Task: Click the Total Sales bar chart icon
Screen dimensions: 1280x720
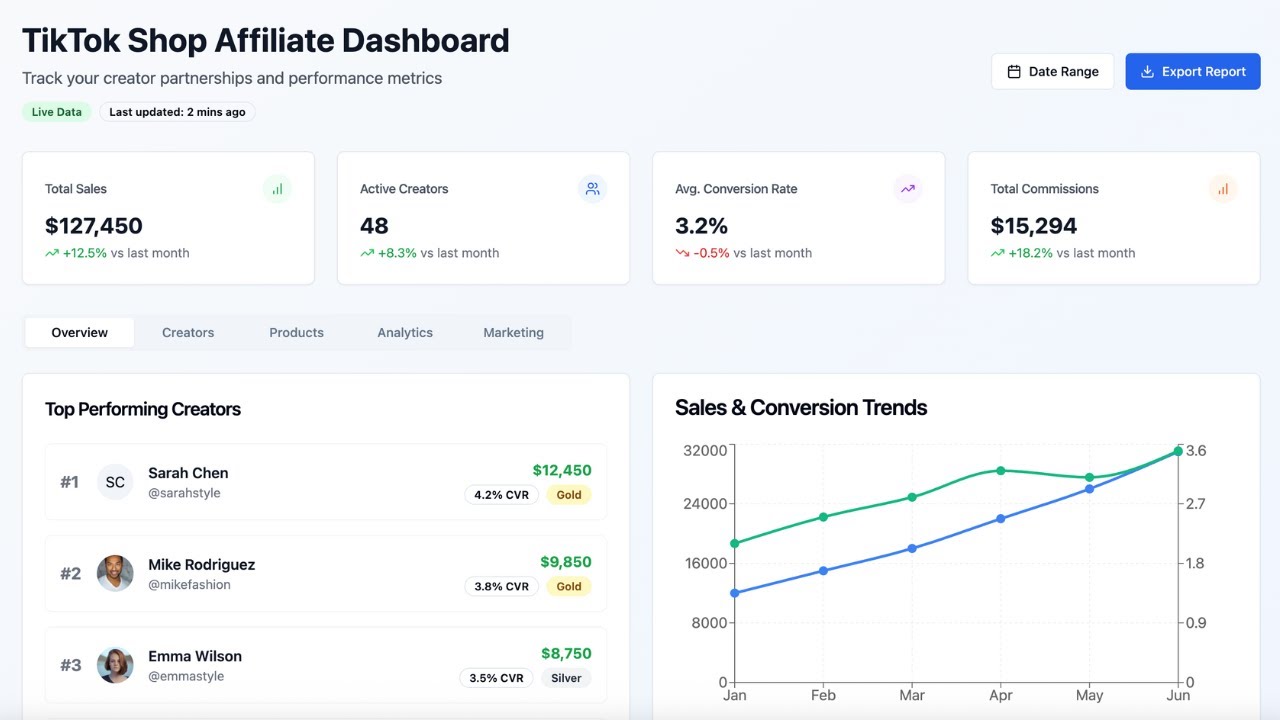Action: (x=277, y=188)
